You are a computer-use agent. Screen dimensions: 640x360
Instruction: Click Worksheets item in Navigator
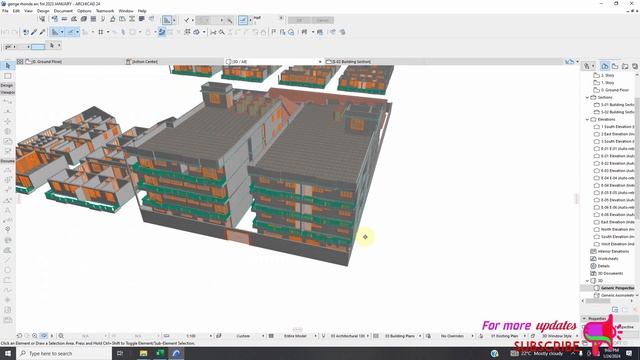click(608, 259)
